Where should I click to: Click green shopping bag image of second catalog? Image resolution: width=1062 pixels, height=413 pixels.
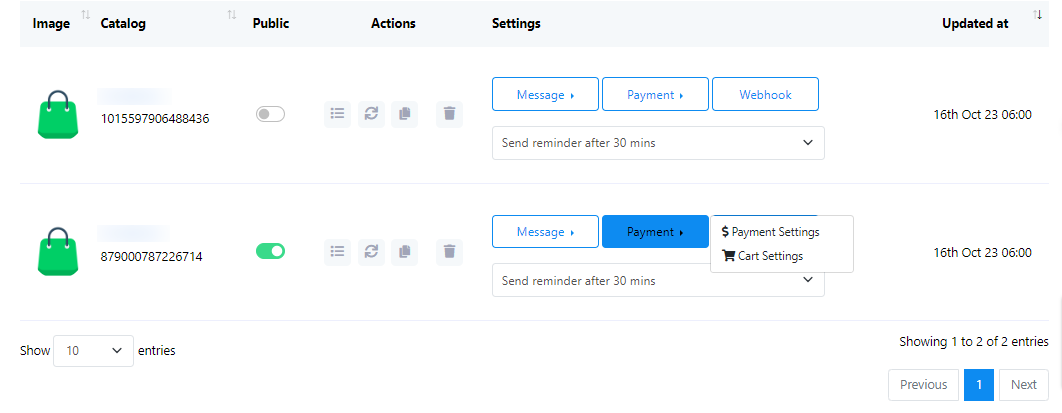(58, 252)
